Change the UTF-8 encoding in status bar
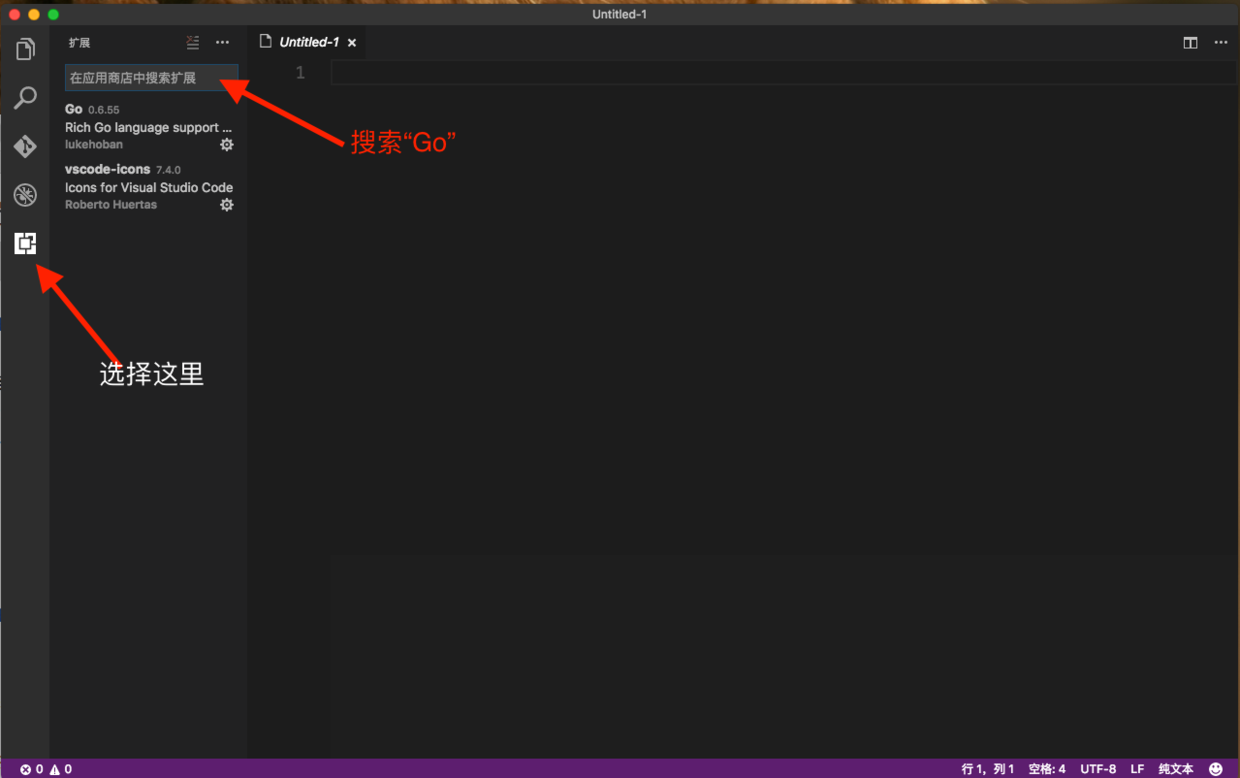Screen dimensions: 1240x778 (x=1098, y=769)
